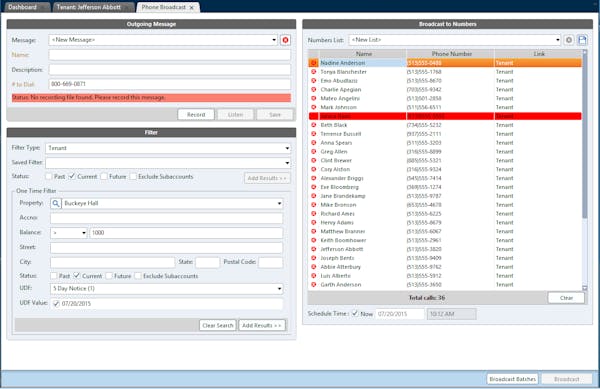
Task: Open the Numbers List dropdown
Action: point(558,40)
